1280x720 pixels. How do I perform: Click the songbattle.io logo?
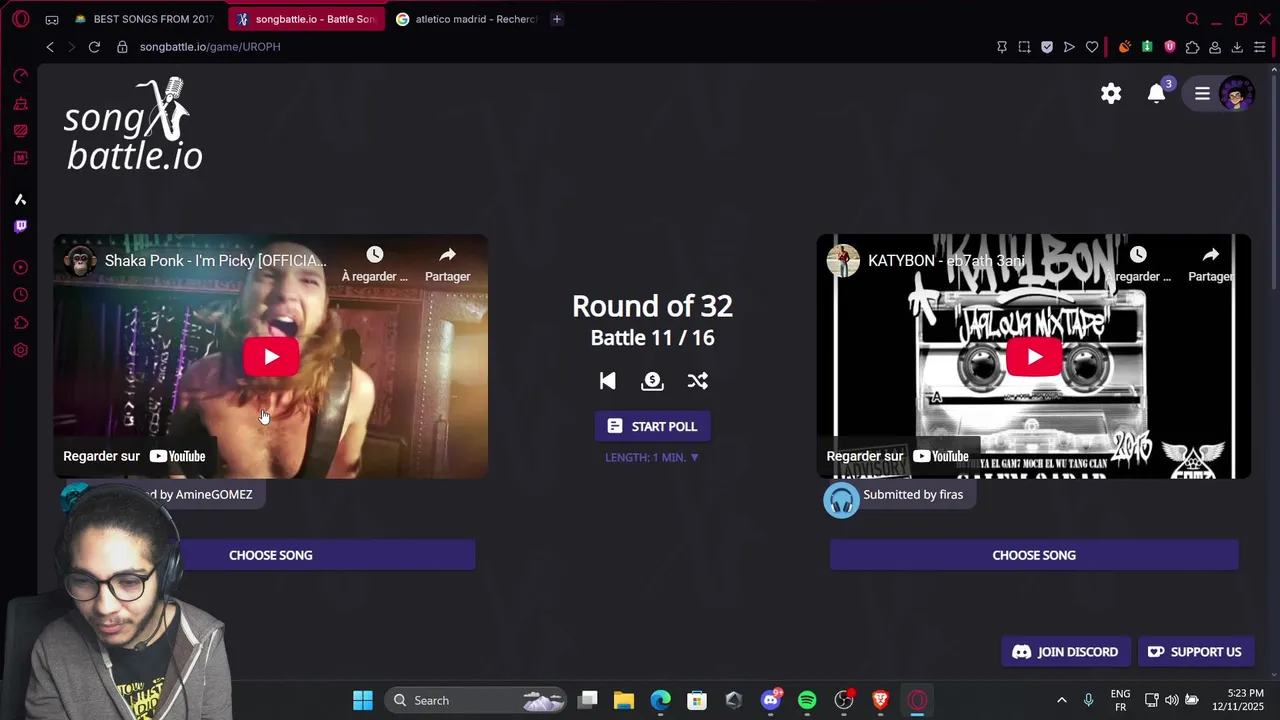[x=133, y=124]
